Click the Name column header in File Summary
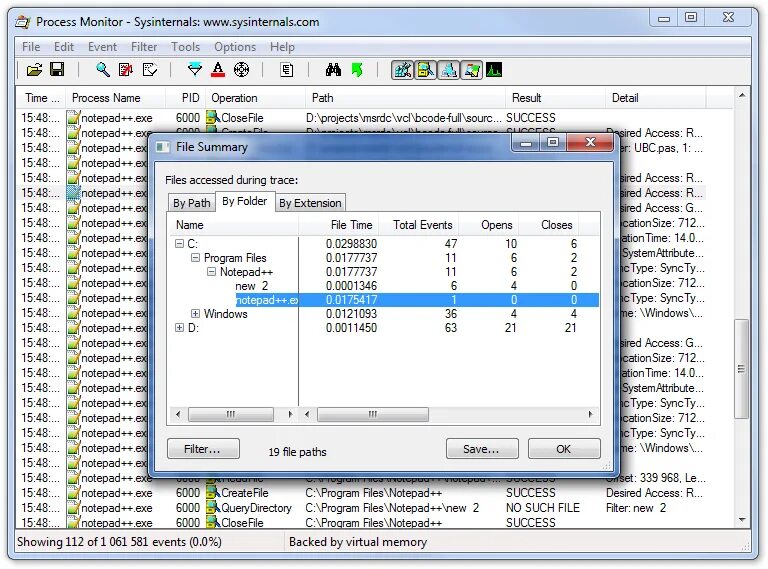The image size is (768, 569). click(x=234, y=225)
